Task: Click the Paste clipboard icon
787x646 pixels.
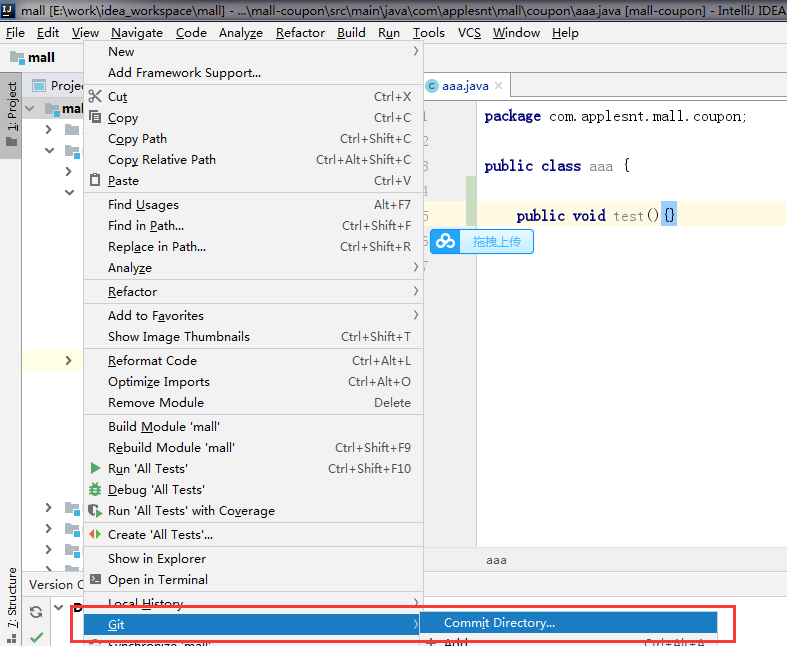Action: tap(95, 180)
